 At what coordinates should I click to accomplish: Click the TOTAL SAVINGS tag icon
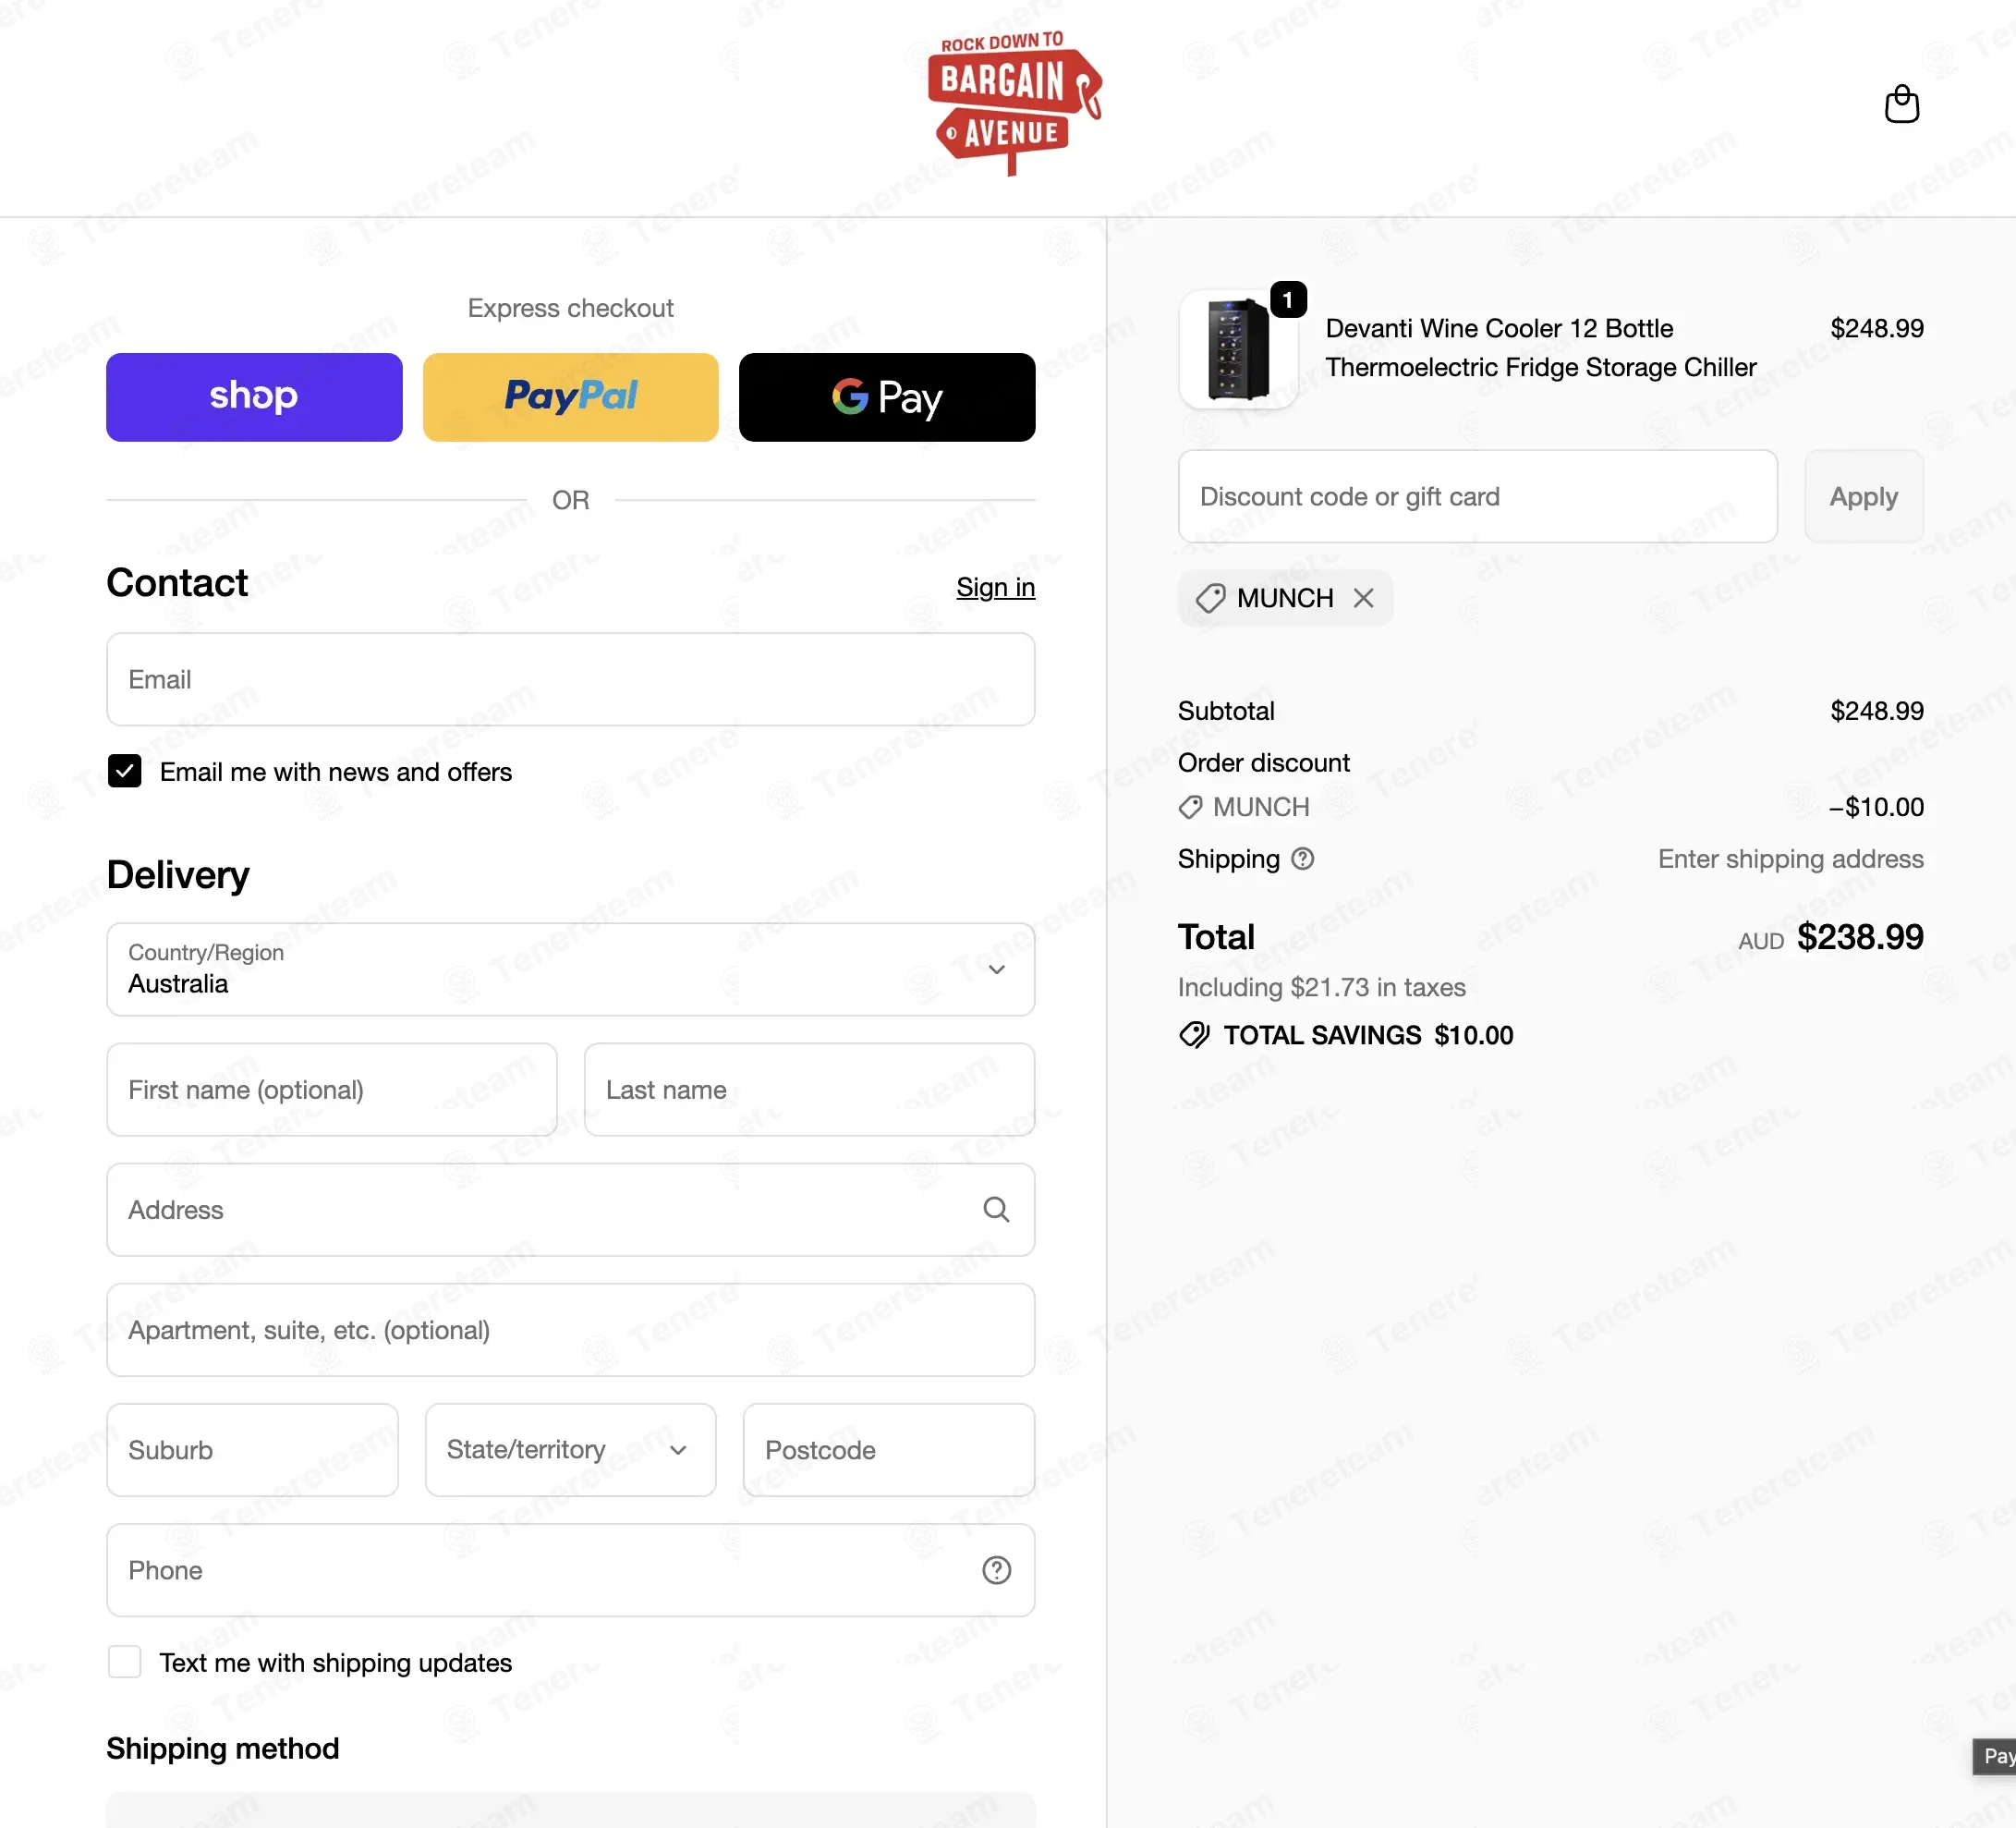tap(1194, 1035)
